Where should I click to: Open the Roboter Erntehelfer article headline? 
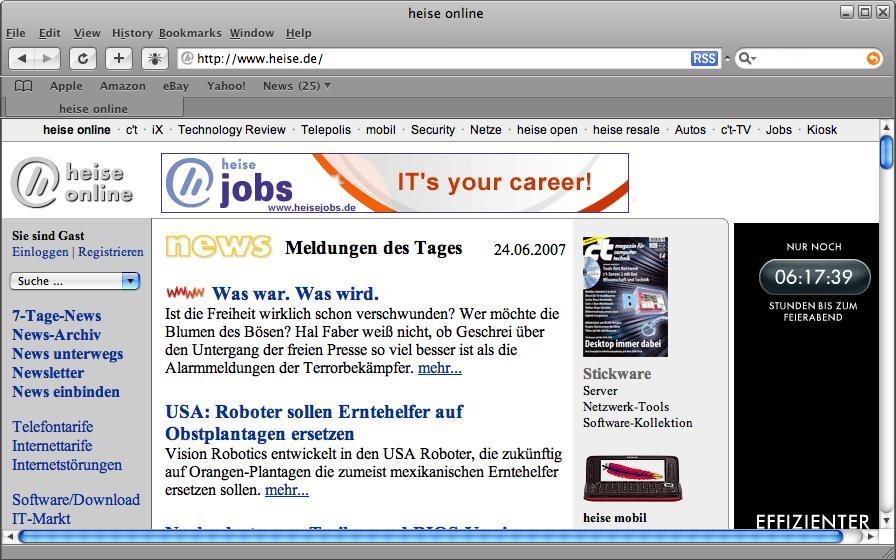point(314,422)
